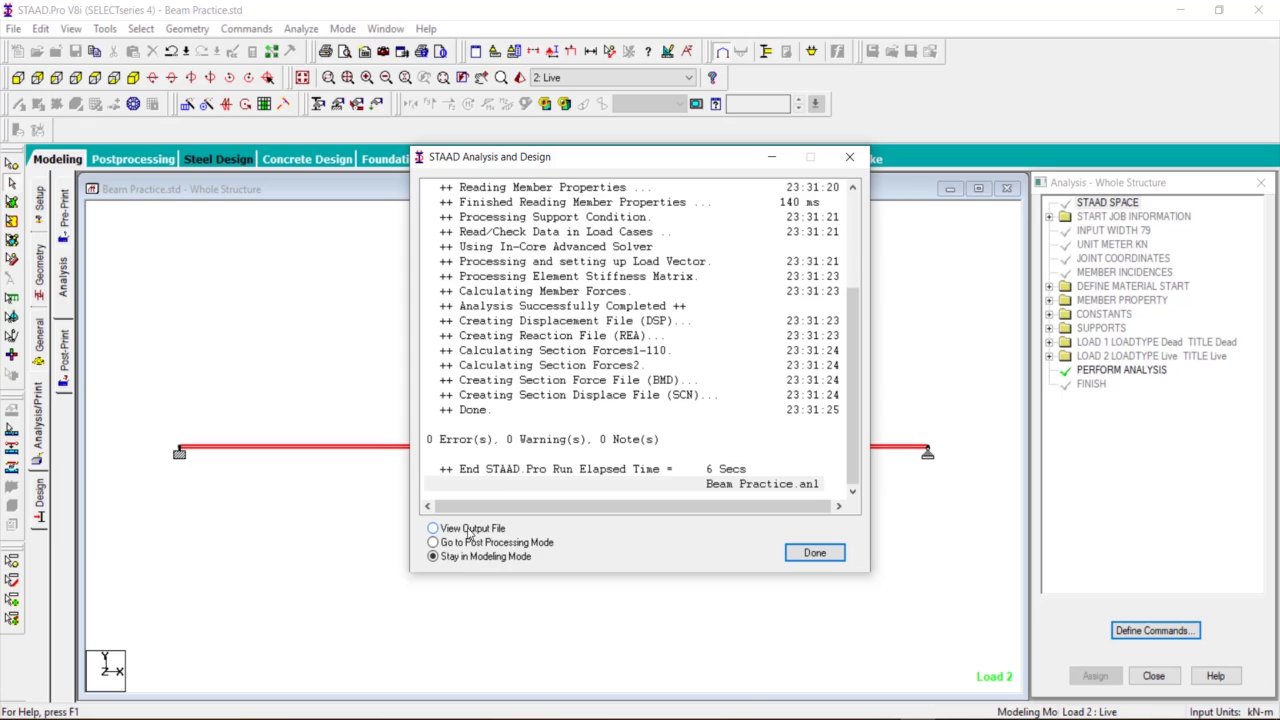This screenshot has width=1280, height=720.
Task: Click the Define Commands button
Action: coord(1155,630)
